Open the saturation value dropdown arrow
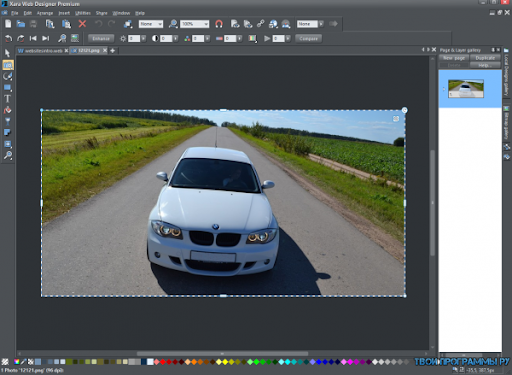 pyautogui.click(x=207, y=39)
